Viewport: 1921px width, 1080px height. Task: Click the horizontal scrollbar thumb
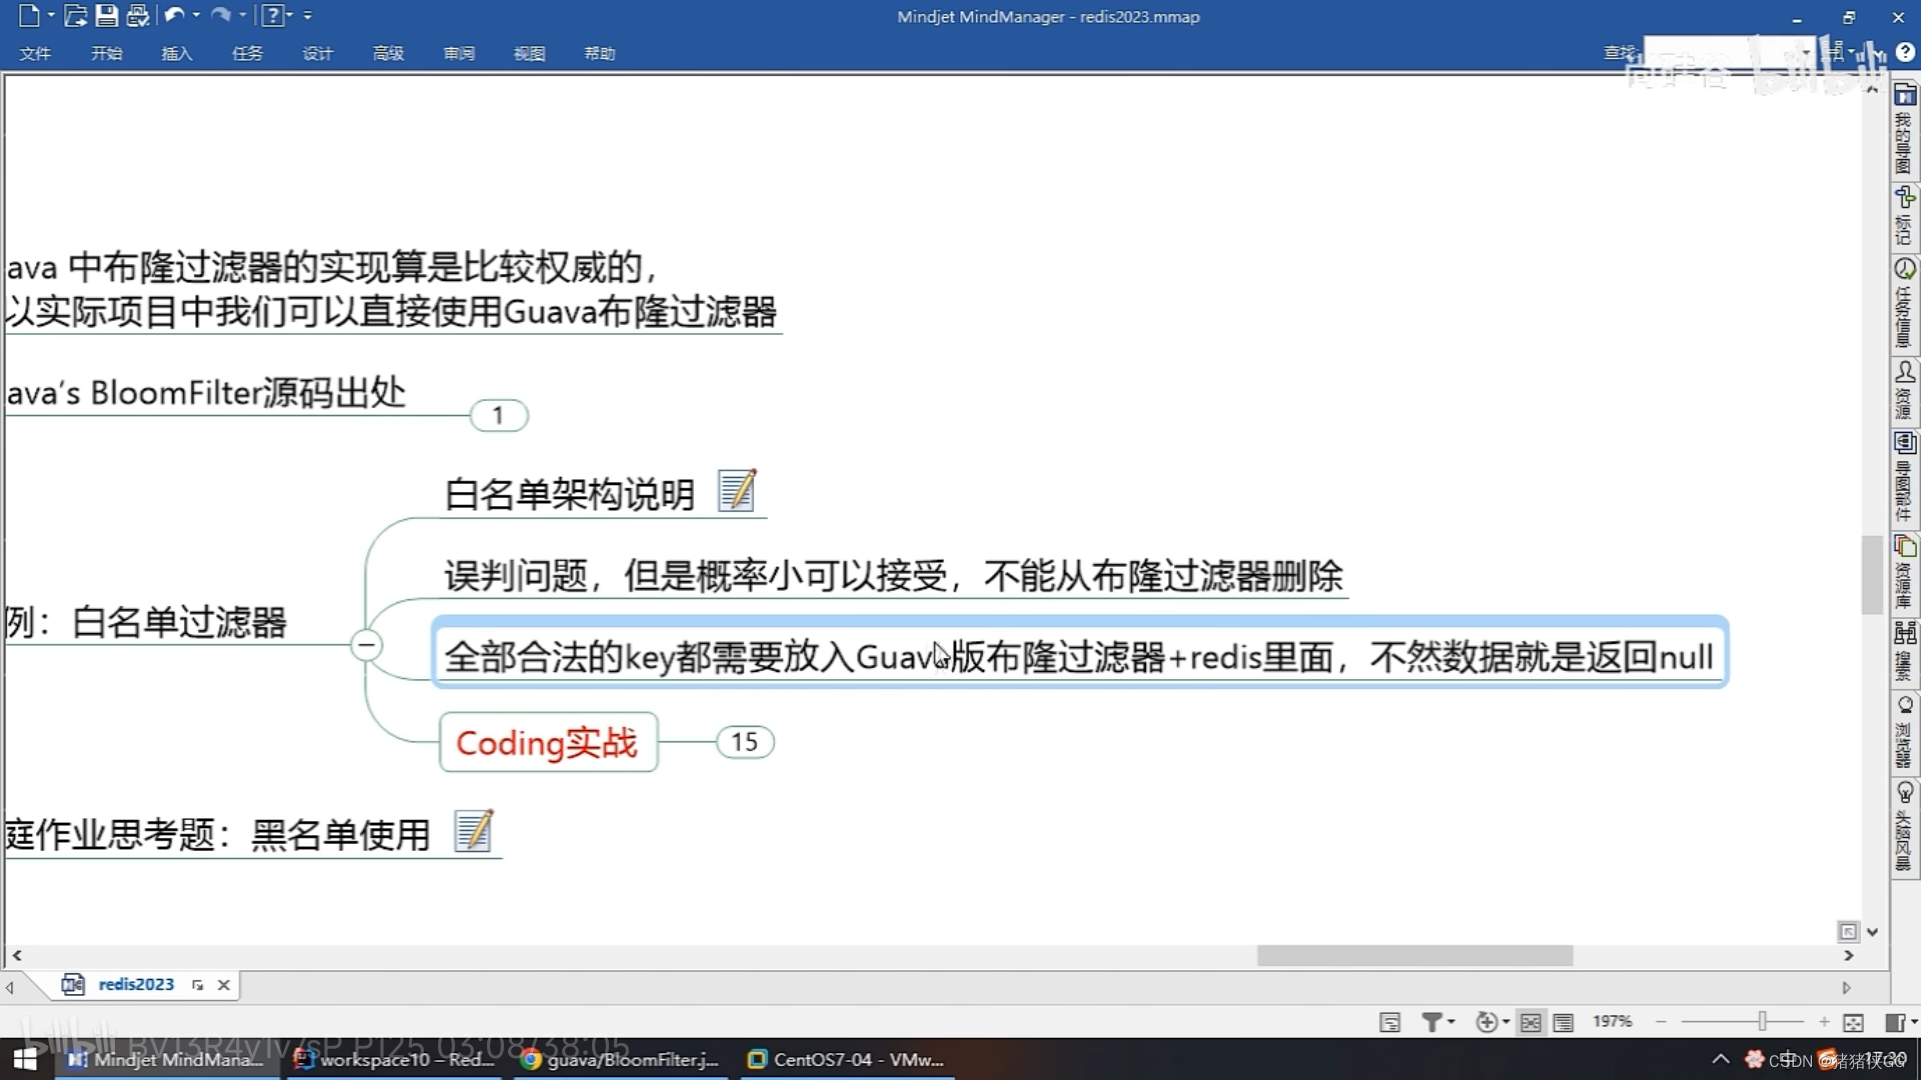click(1414, 956)
